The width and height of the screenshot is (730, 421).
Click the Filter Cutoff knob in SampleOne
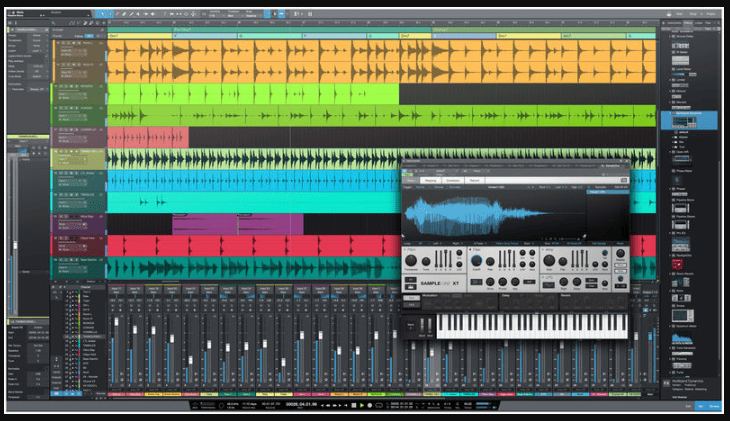point(476,261)
